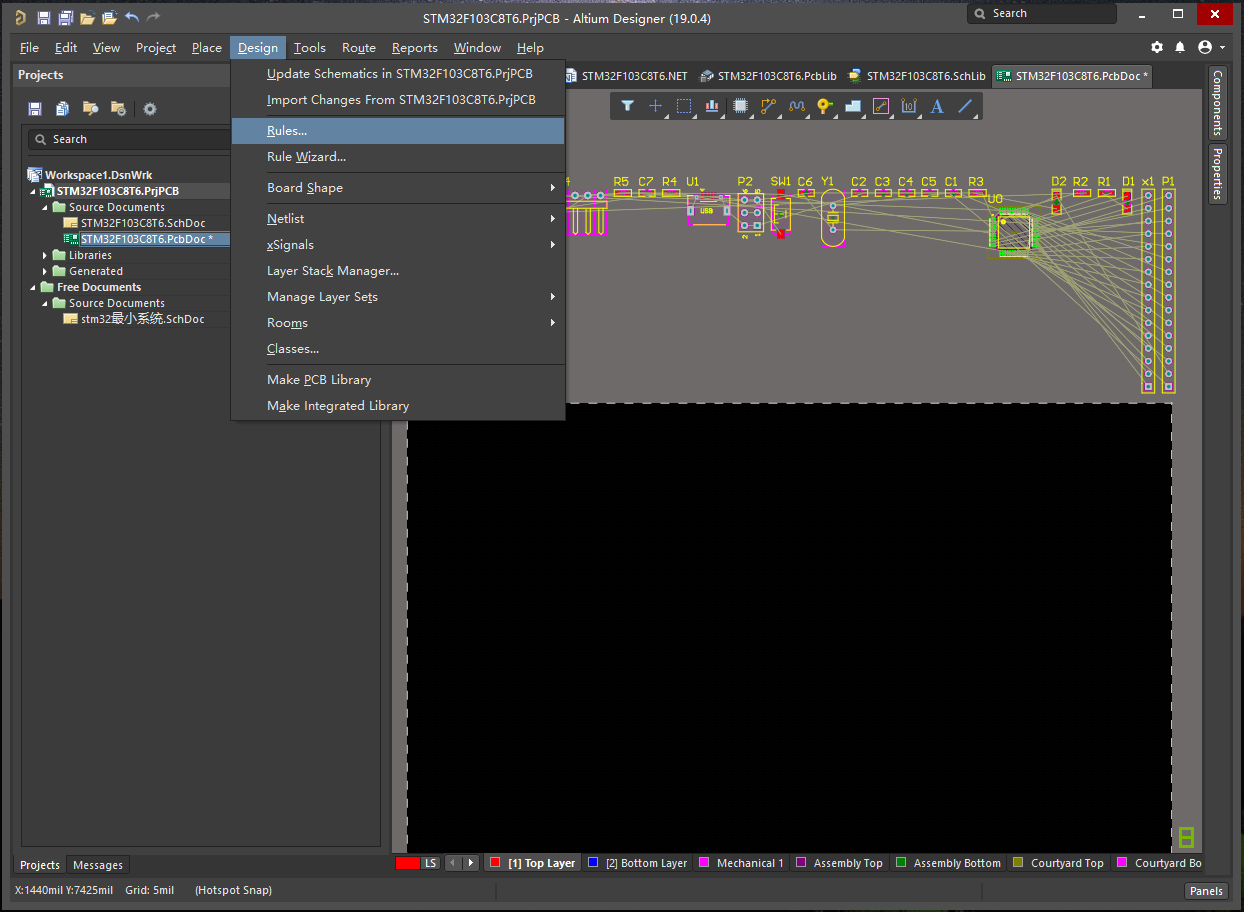Click Rule Wizard... menu entry
This screenshot has width=1244, height=912.
pyautogui.click(x=398, y=157)
